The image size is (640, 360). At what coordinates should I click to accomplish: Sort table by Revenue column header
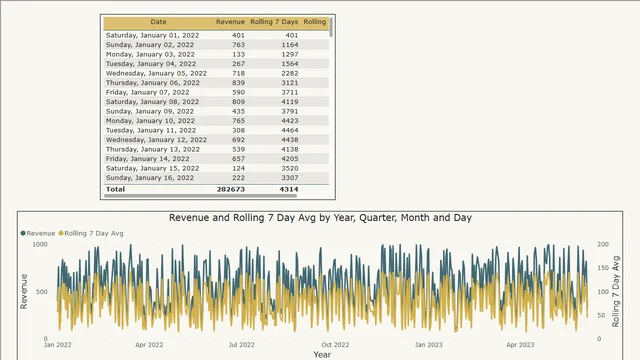[x=230, y=22]
